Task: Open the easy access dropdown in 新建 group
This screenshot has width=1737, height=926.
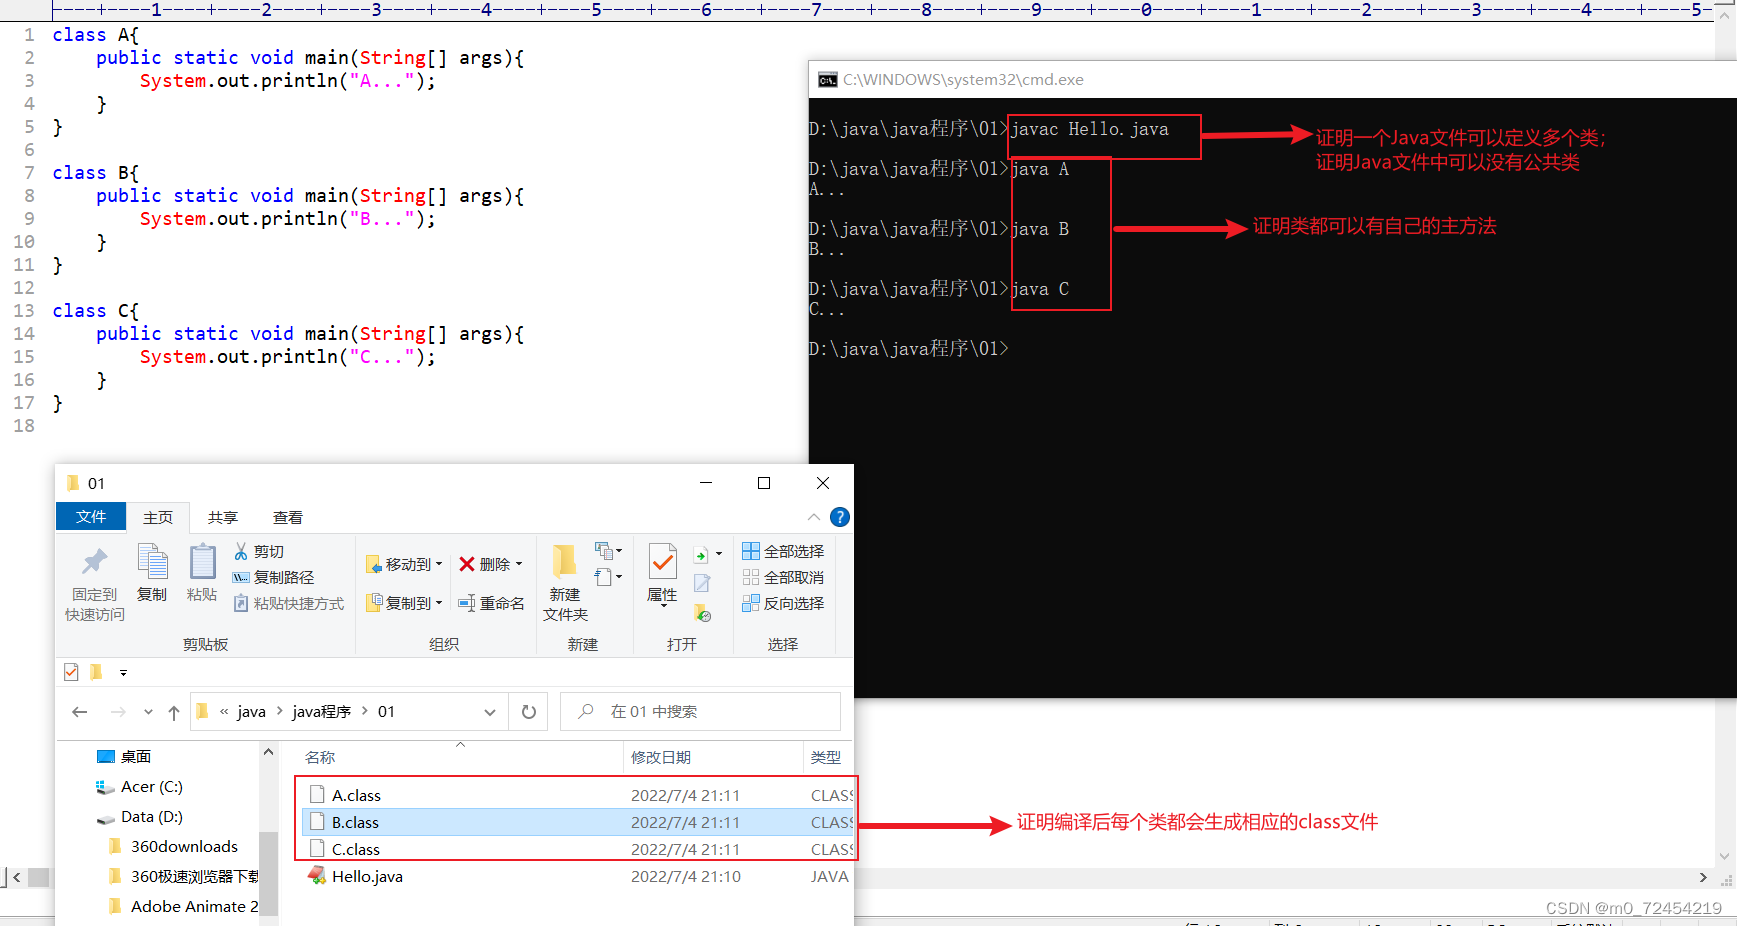Action: (608, 577)
